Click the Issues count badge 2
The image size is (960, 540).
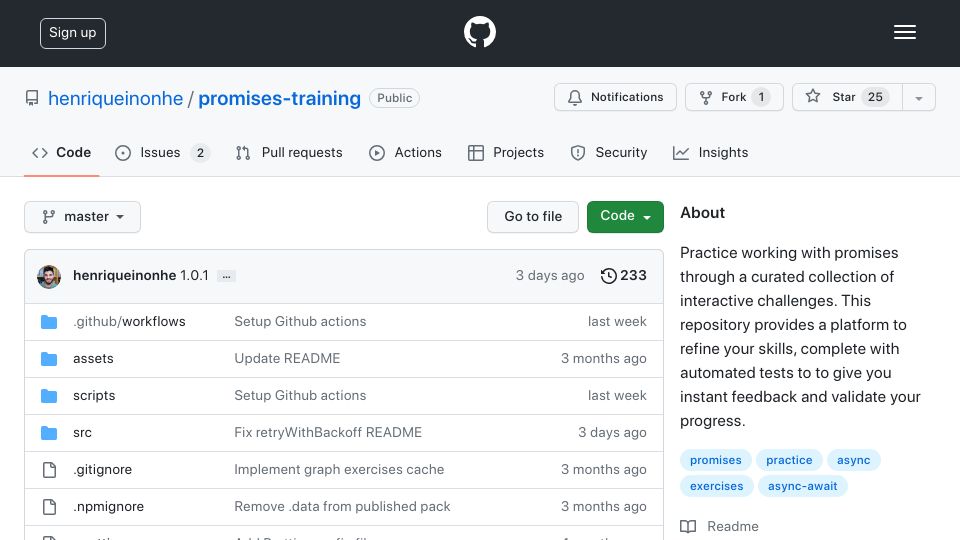click(200, 153)
